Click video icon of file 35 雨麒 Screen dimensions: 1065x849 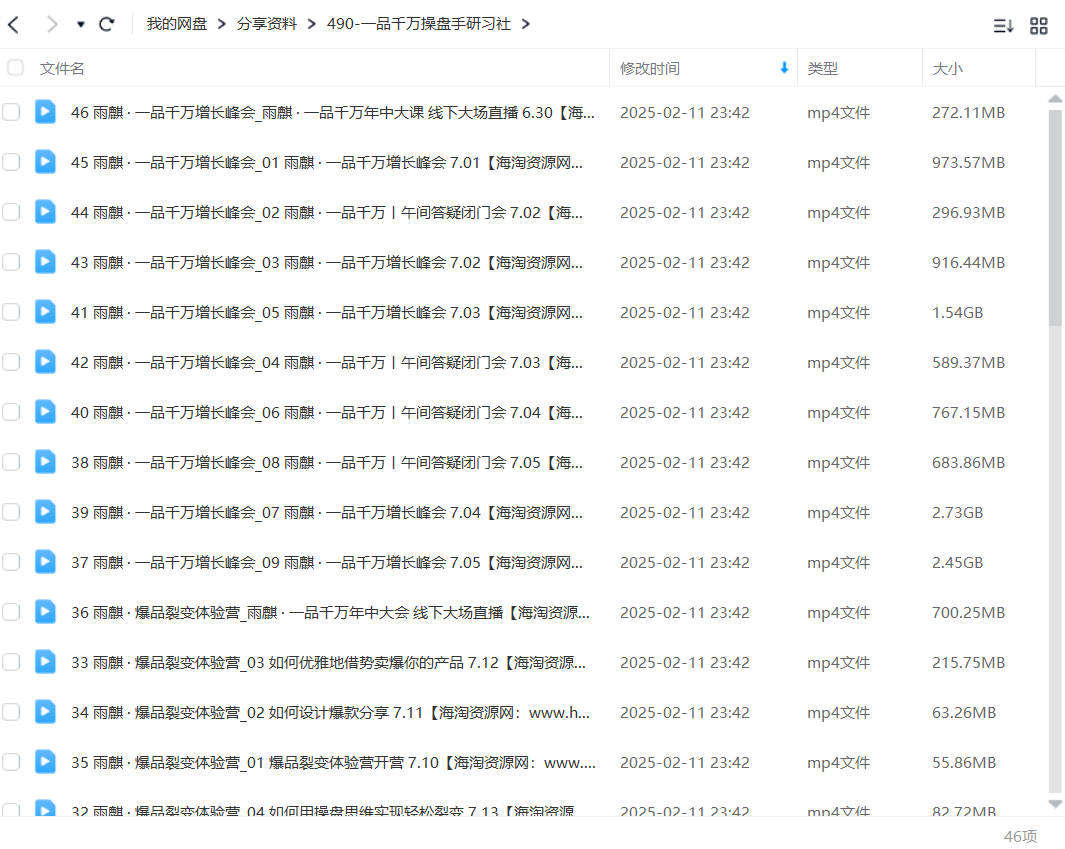click(x=46, y=762)
